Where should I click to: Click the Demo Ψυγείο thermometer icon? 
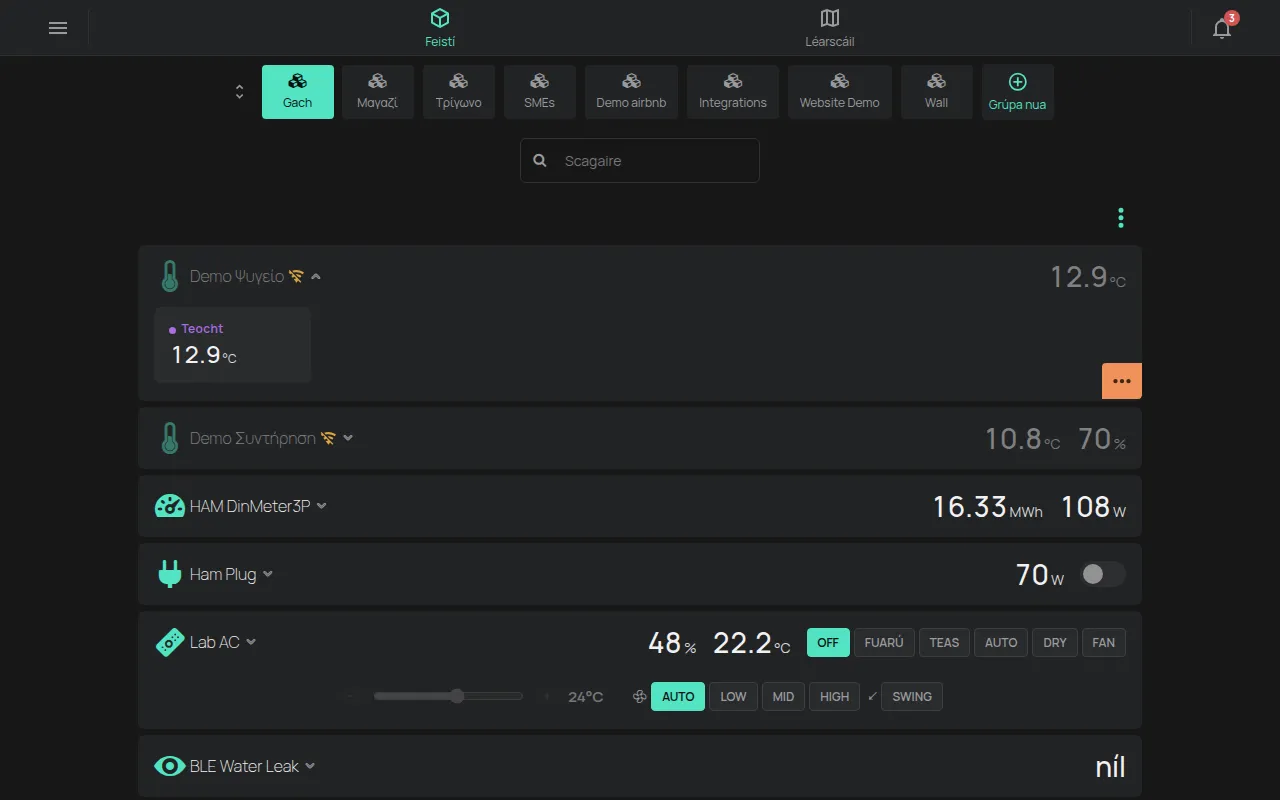[170, 276]
